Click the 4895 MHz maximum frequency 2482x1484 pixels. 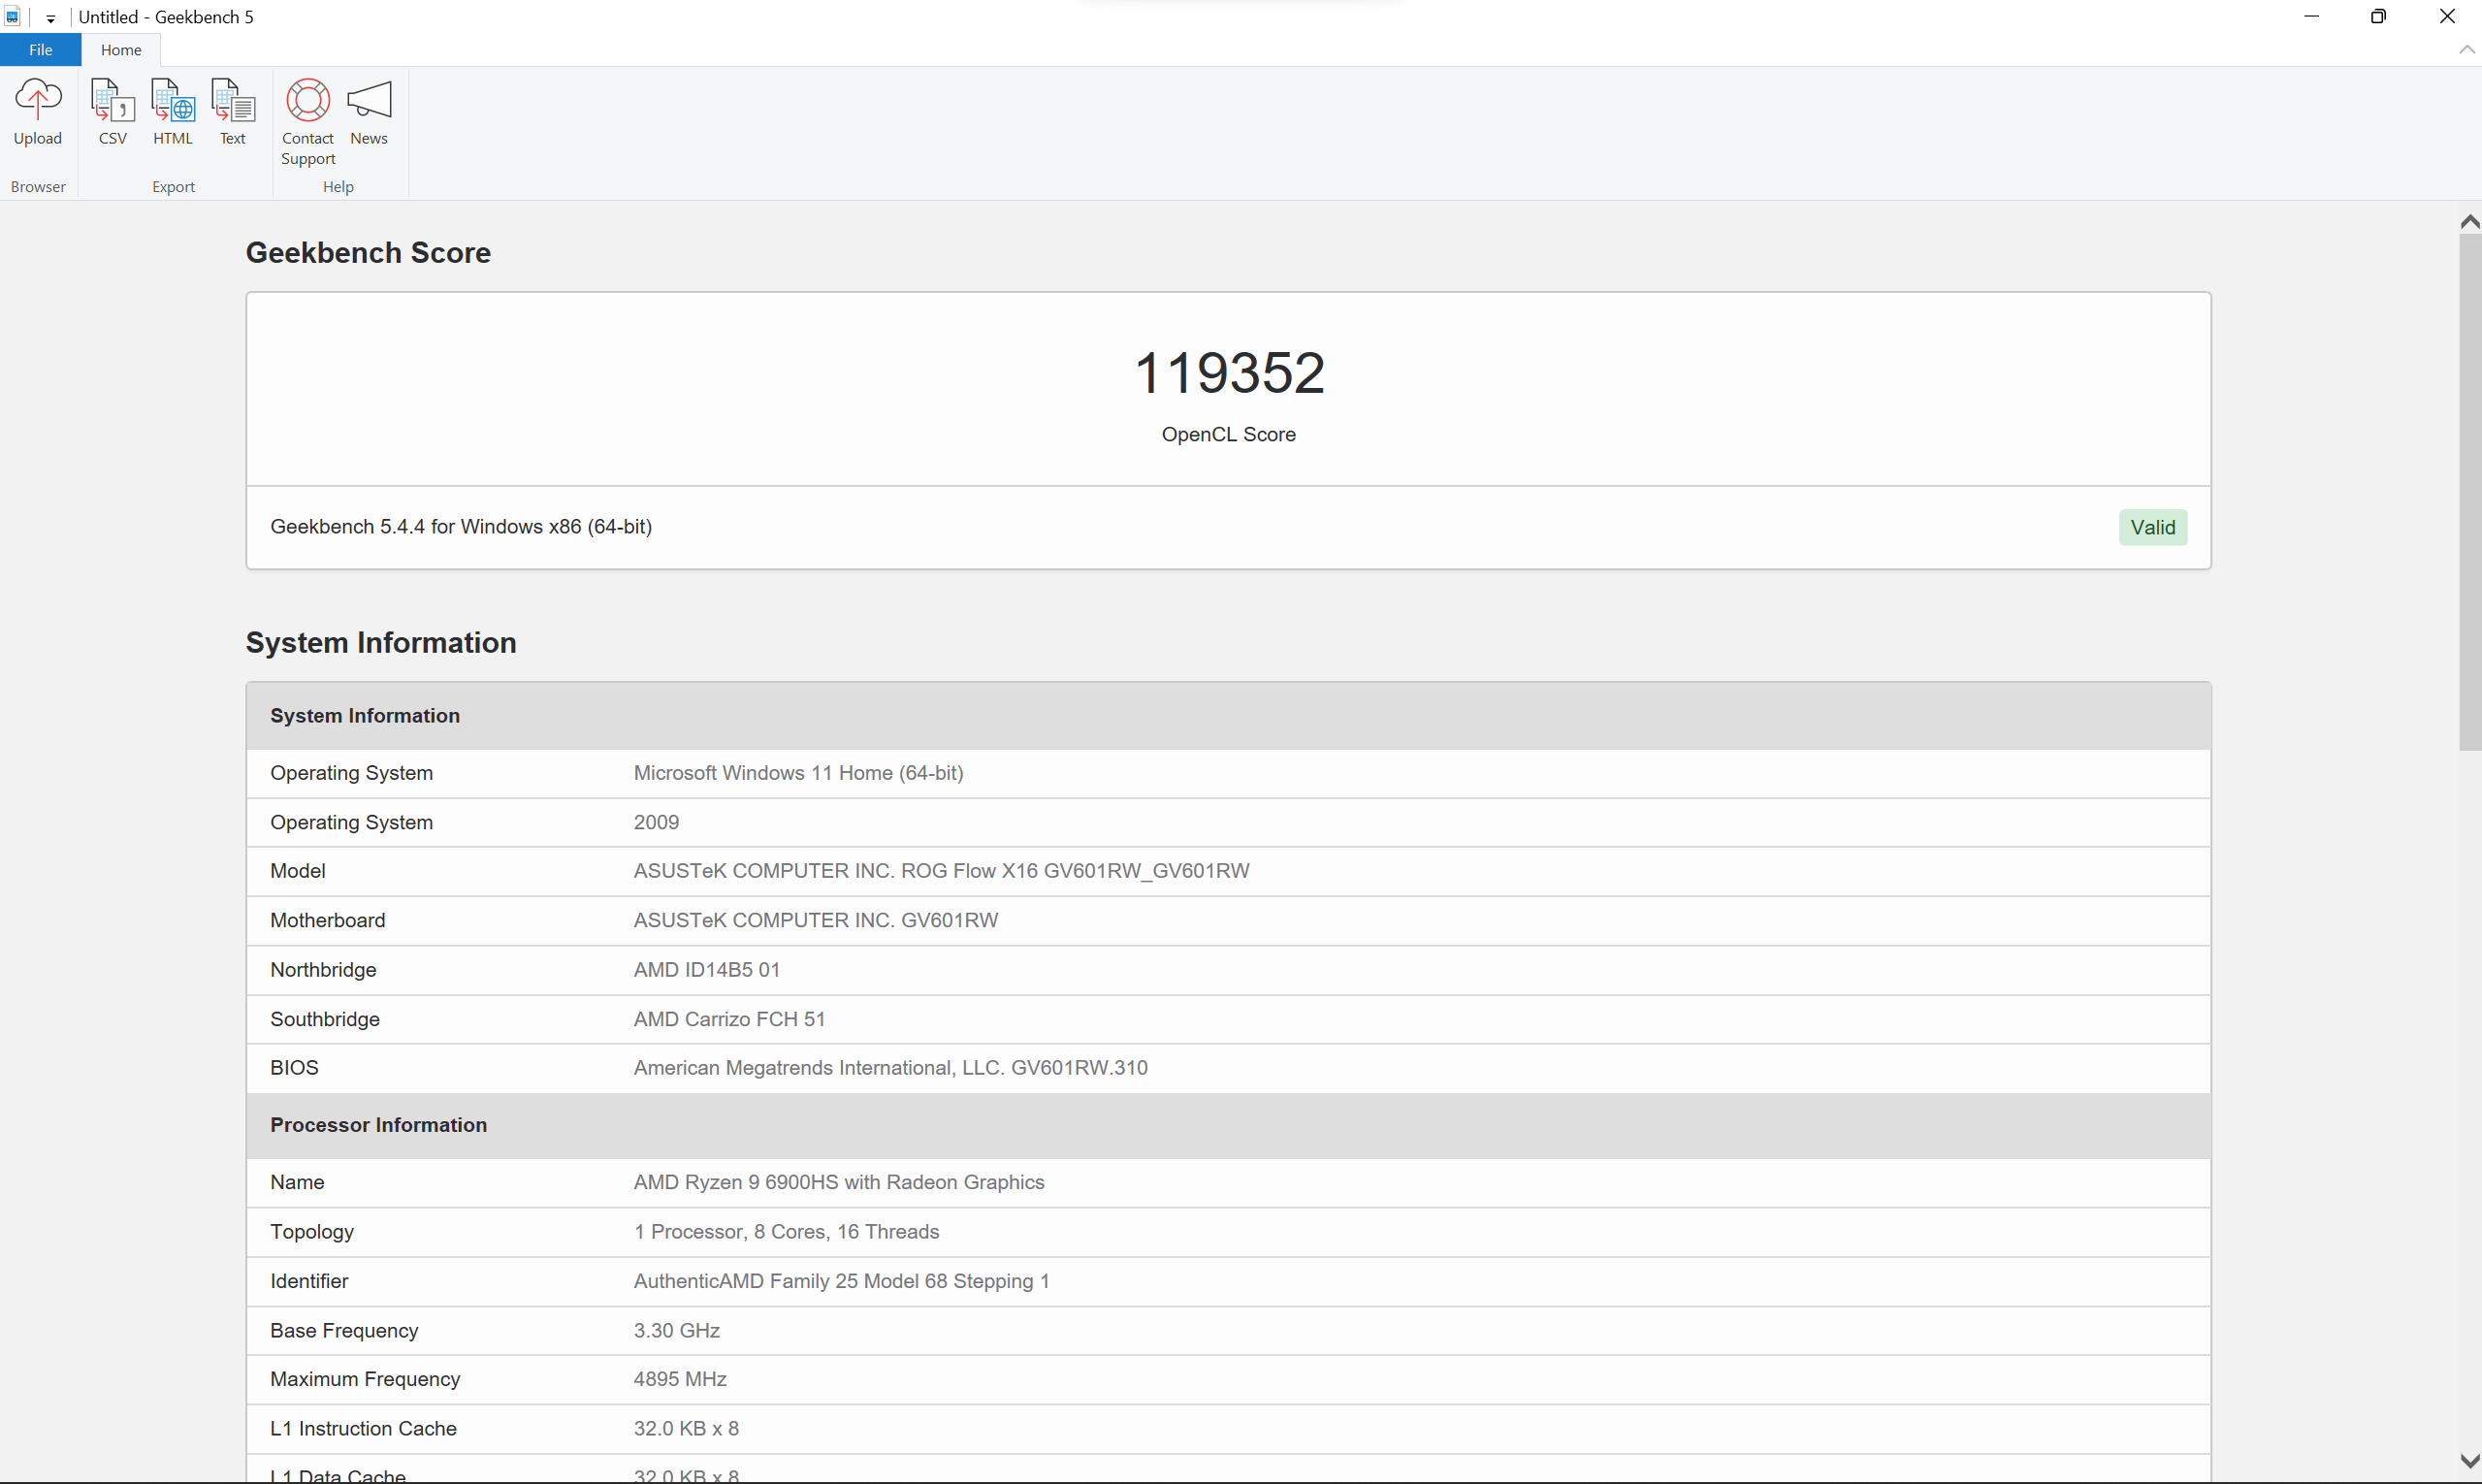680,1379
